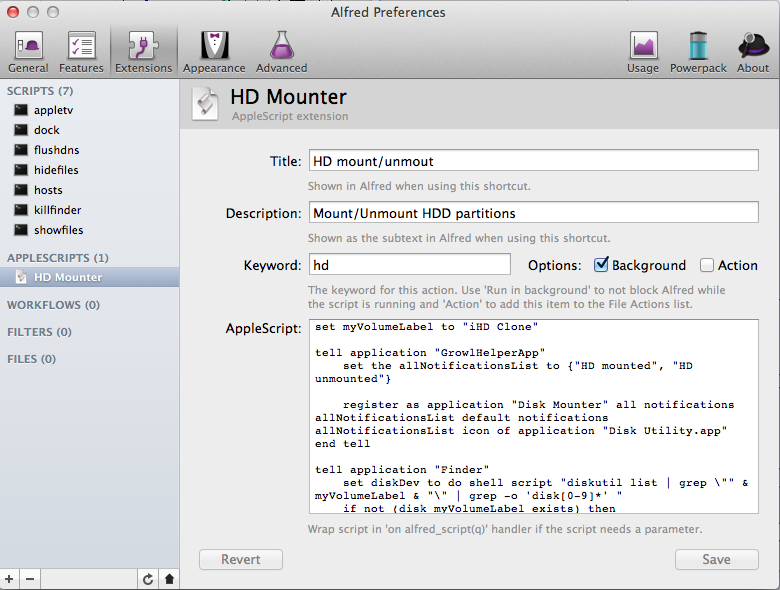This screenshot has width=780, height=590.
Task: Show the Usage graph pane
Action: pos(643,52)
